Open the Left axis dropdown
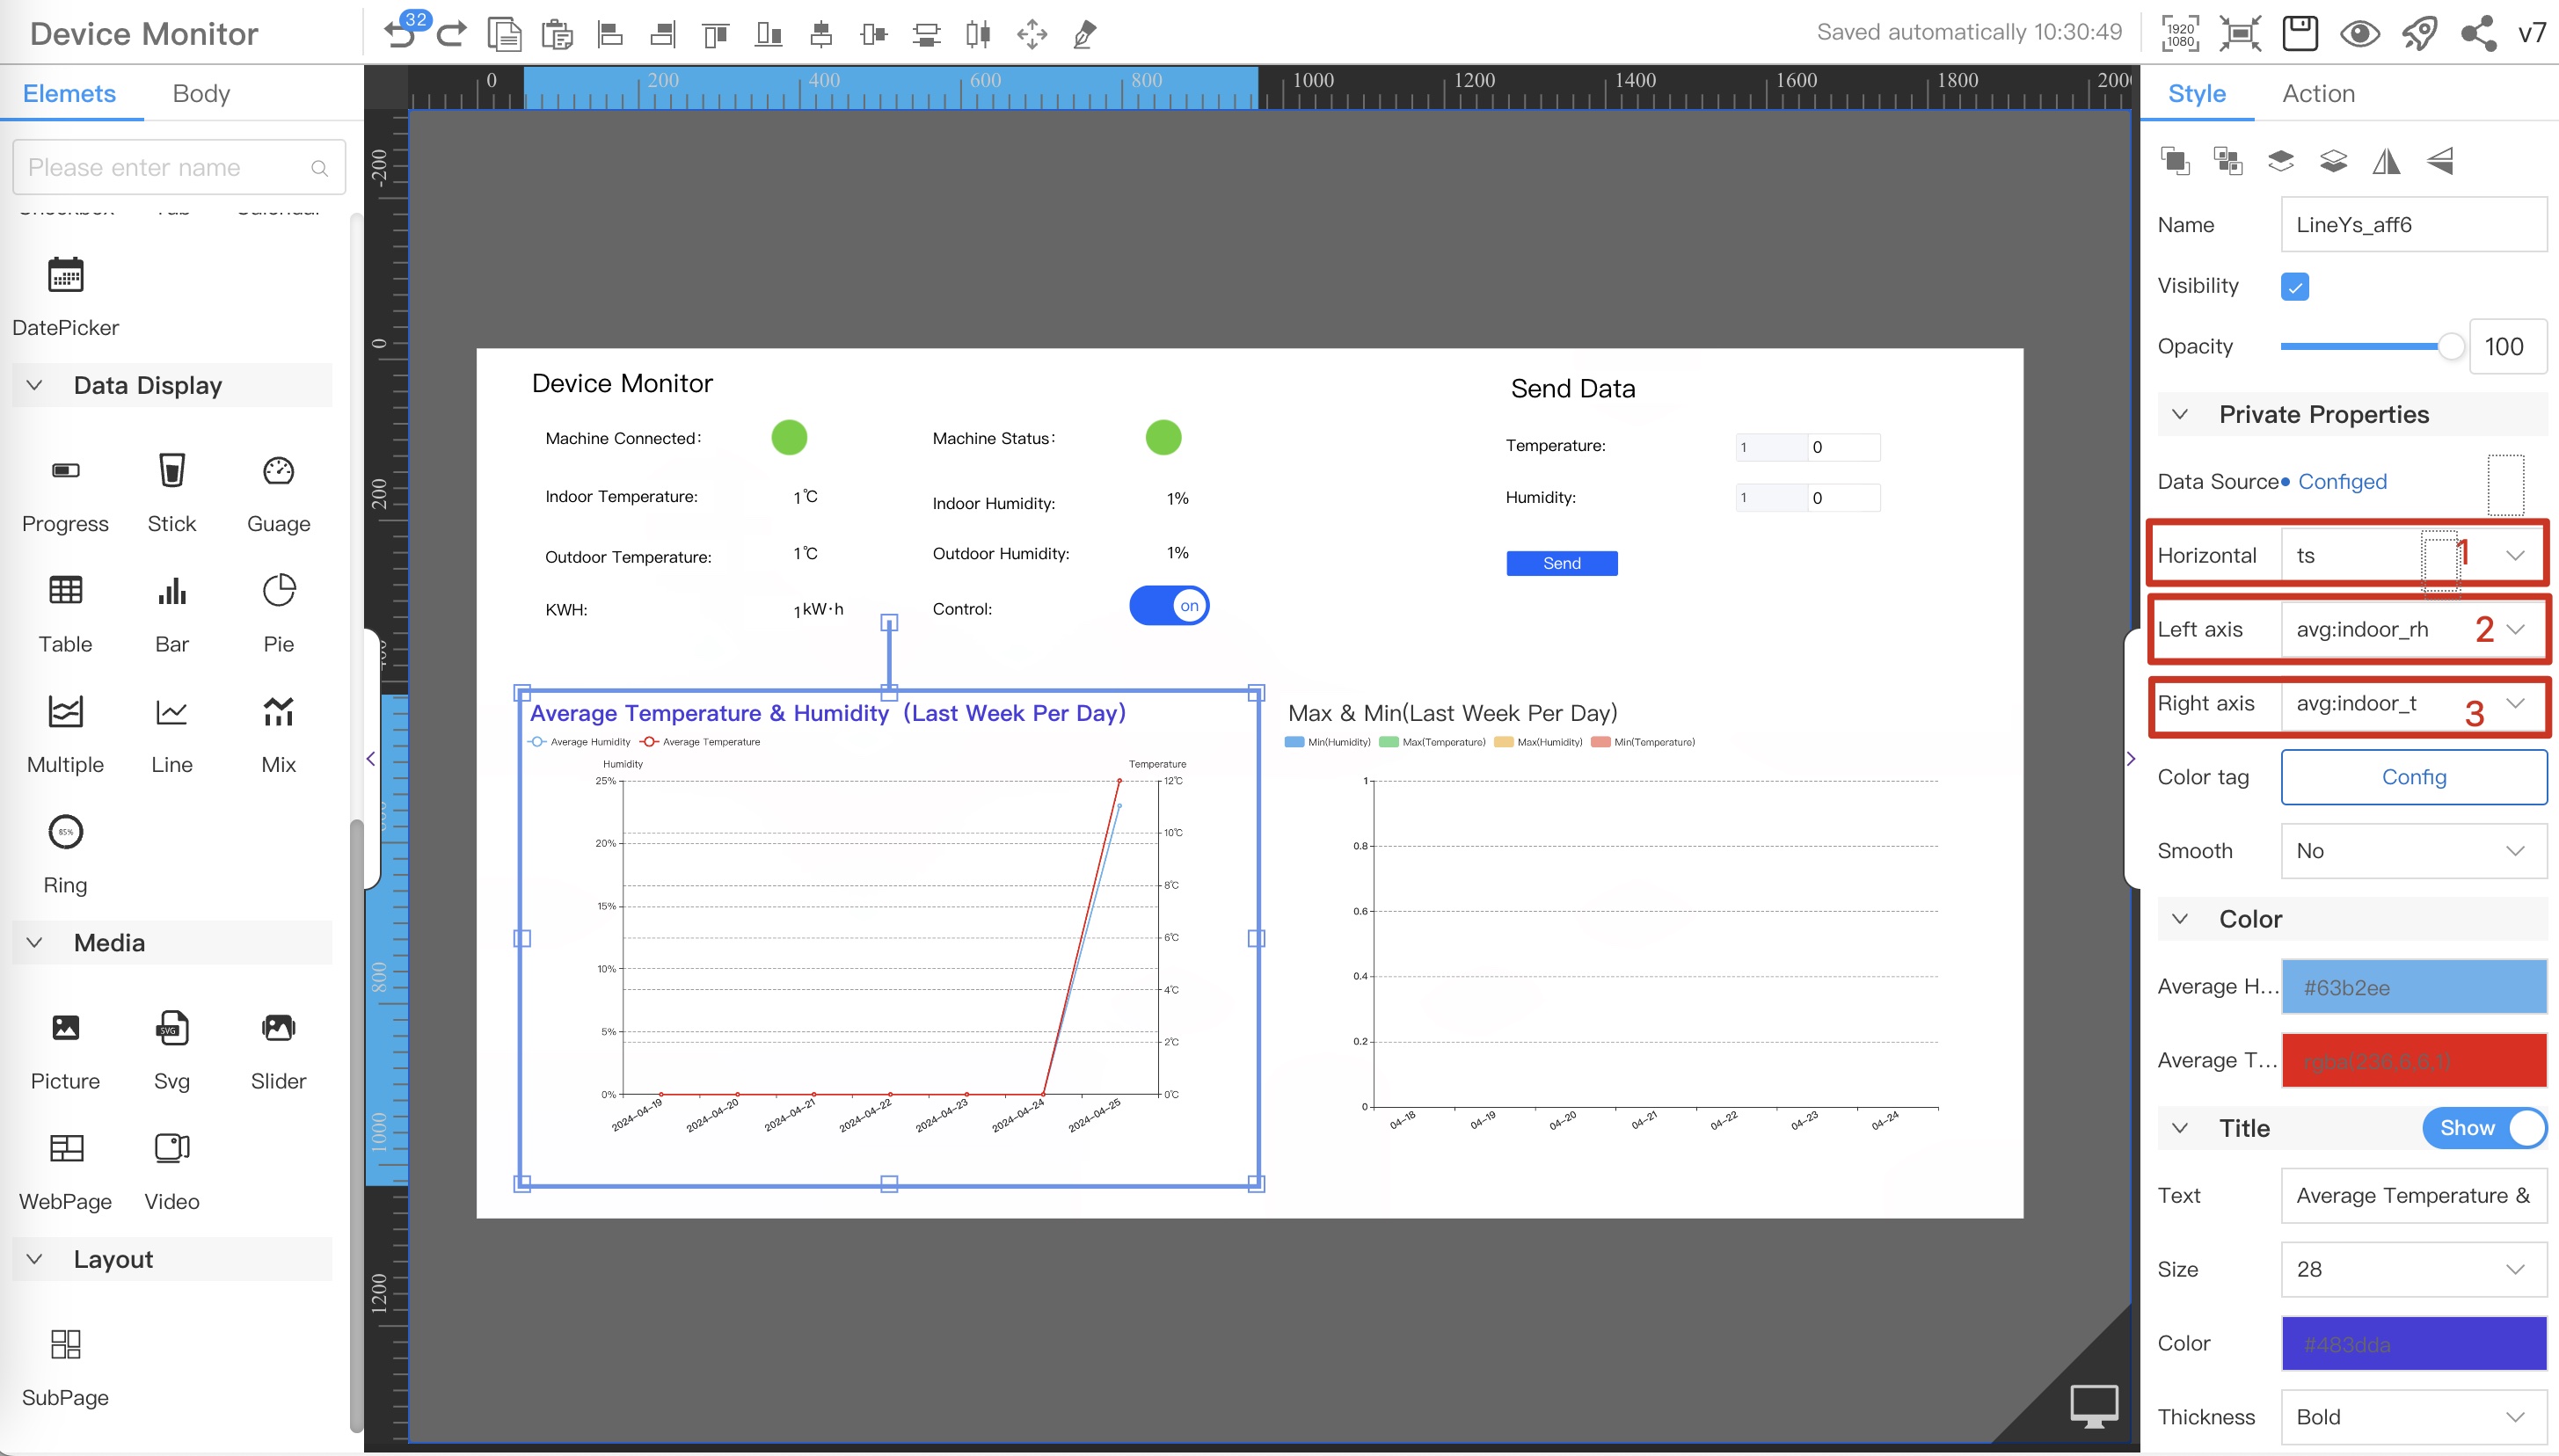Image resolution: width=2559 pixels, height=1456 pixels. [2413, 629]
